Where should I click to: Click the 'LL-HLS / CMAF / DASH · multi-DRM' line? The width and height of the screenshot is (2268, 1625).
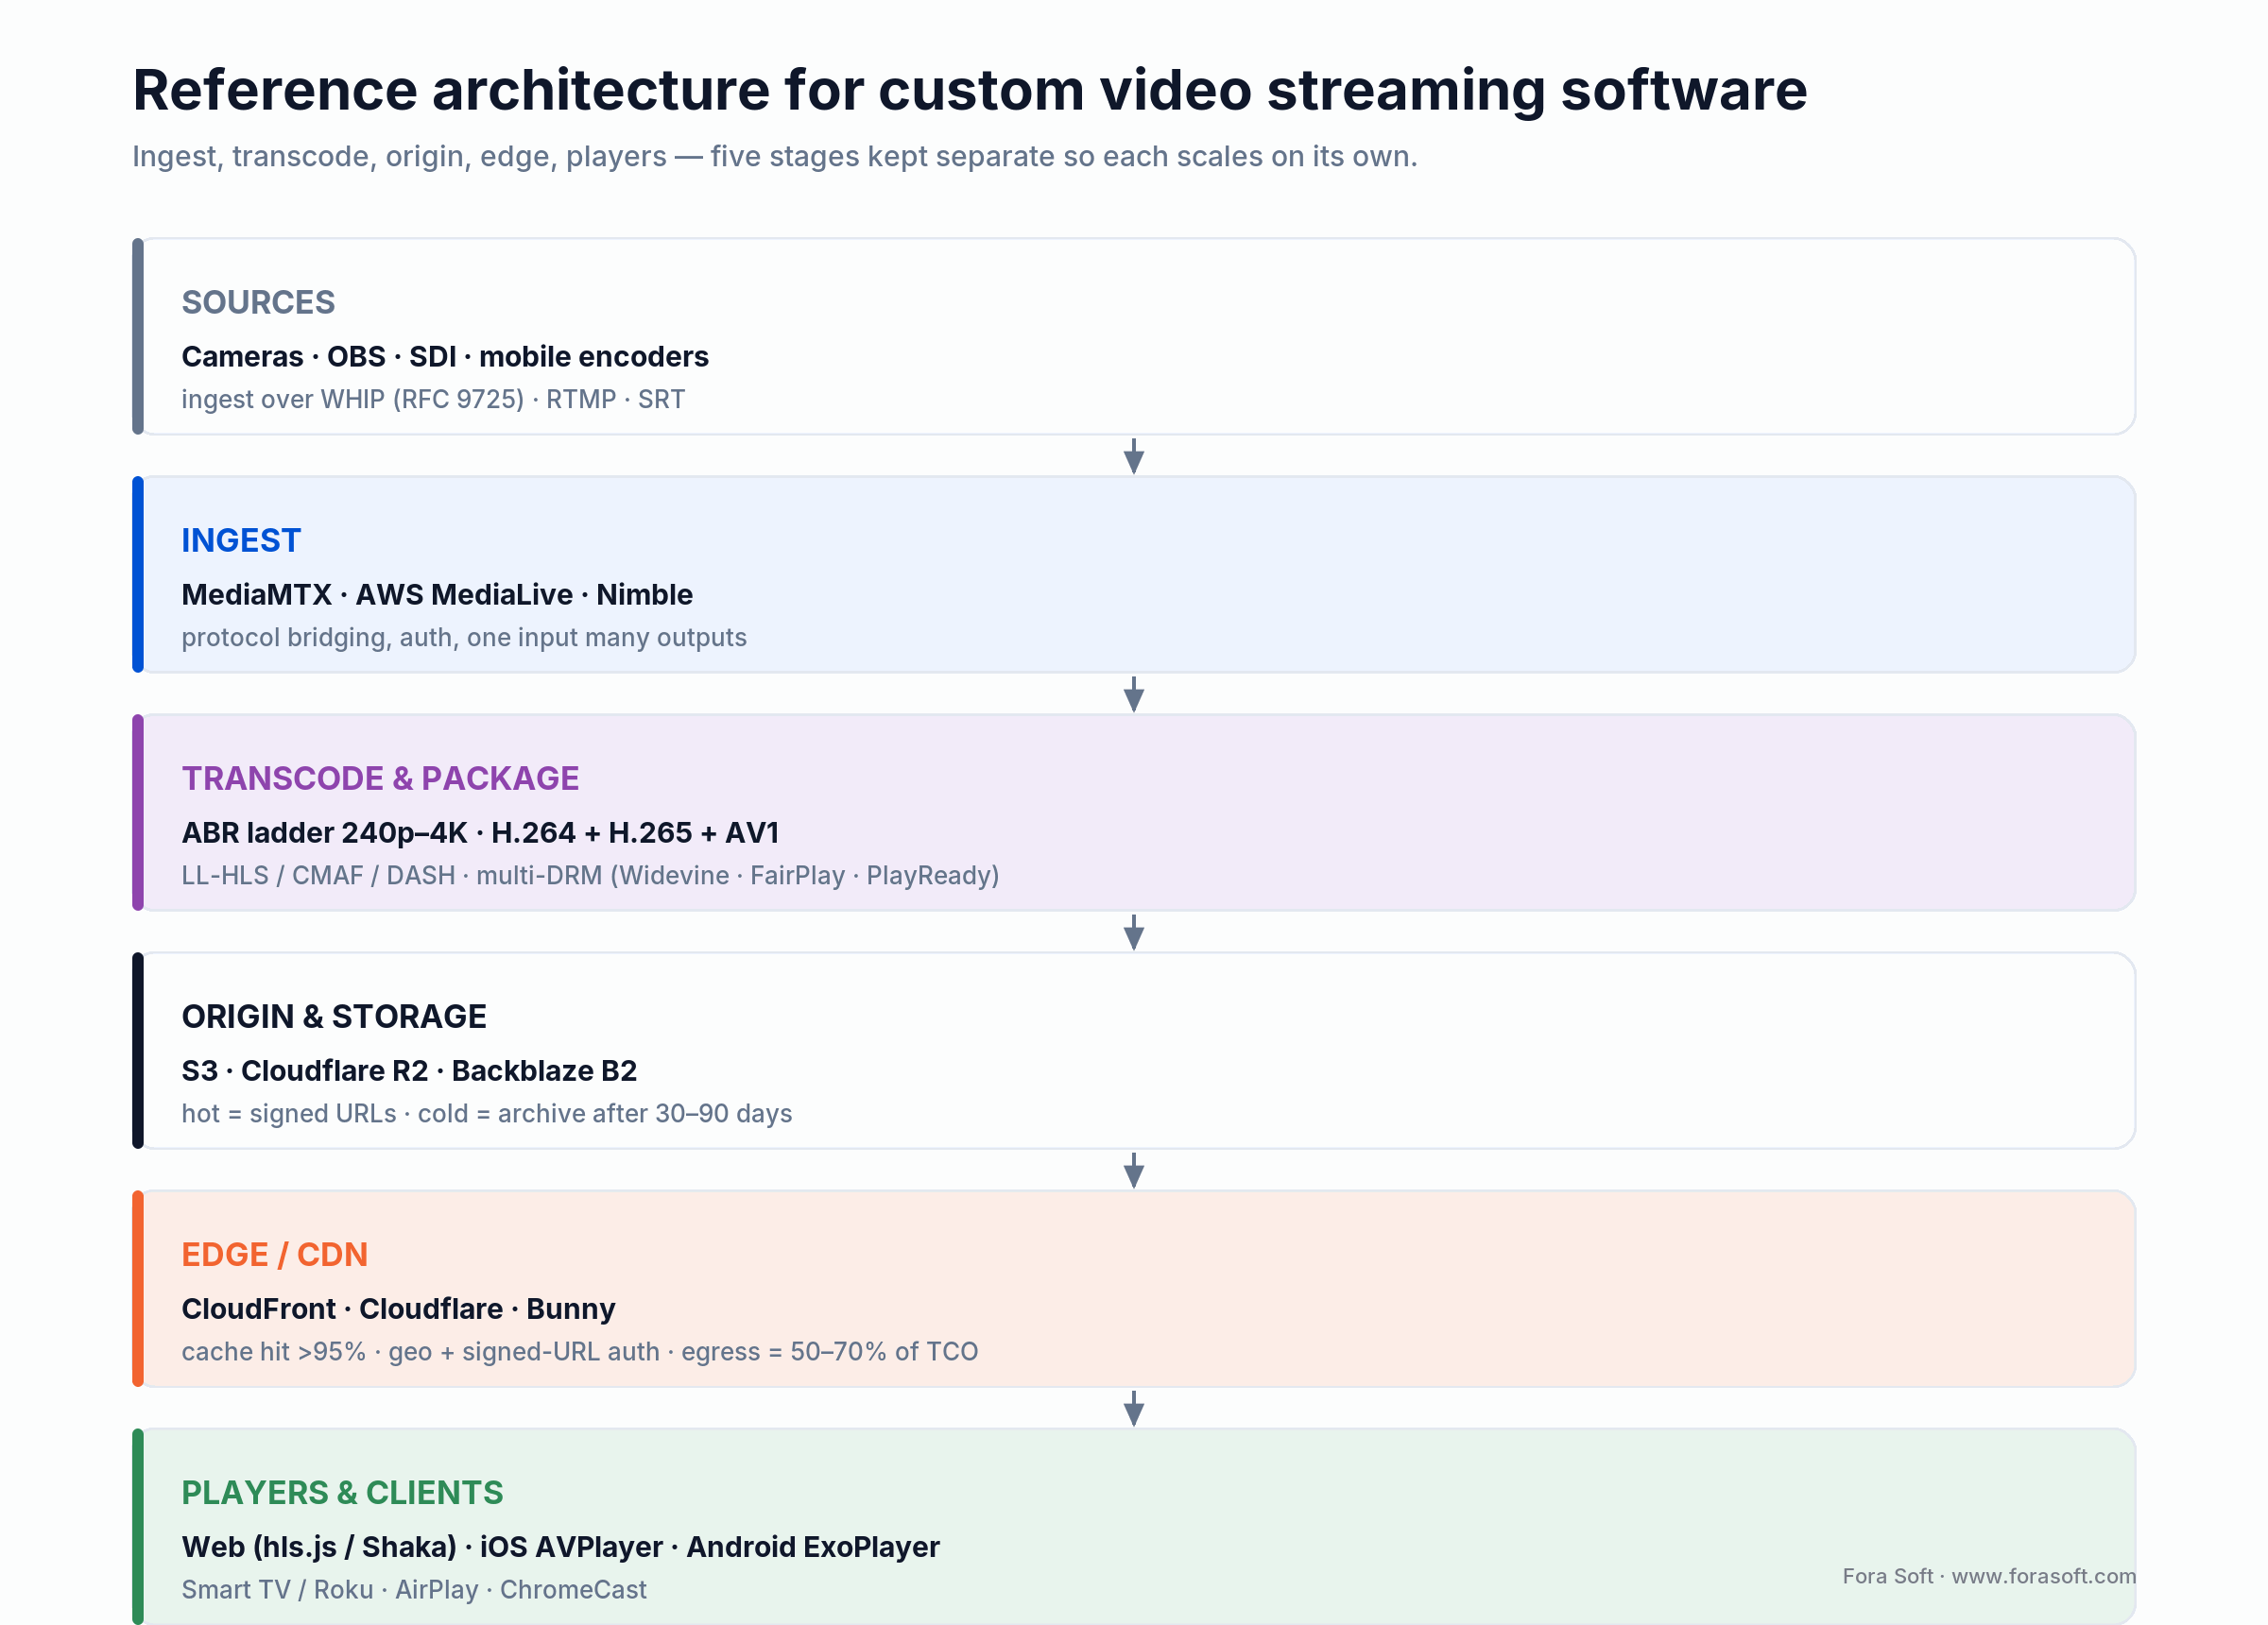(x=590, y=876)
